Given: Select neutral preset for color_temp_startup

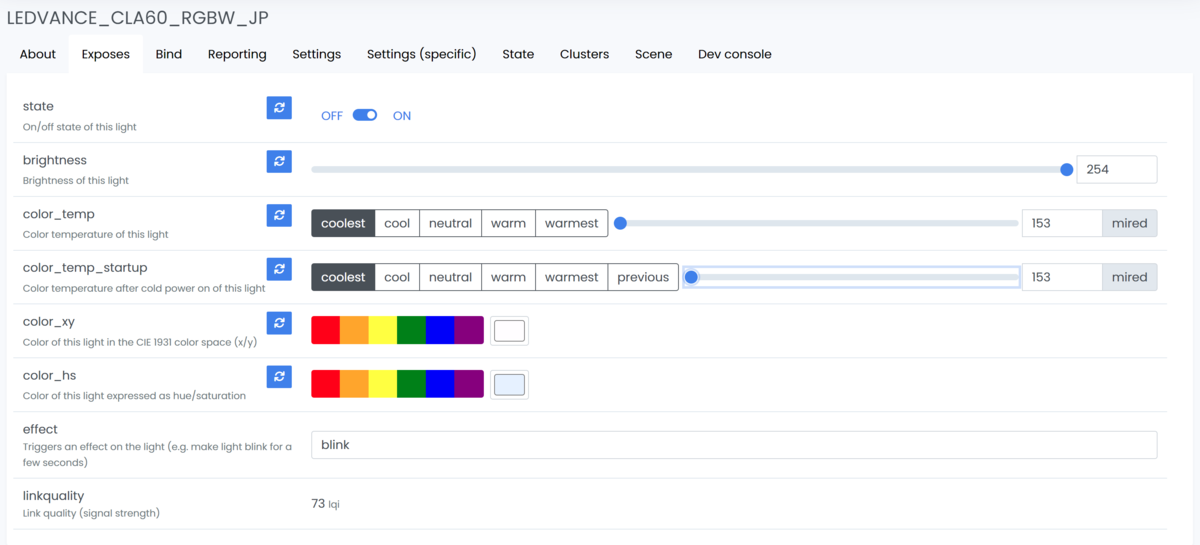Looking at the screenshot, I should [x=450, y=277].
